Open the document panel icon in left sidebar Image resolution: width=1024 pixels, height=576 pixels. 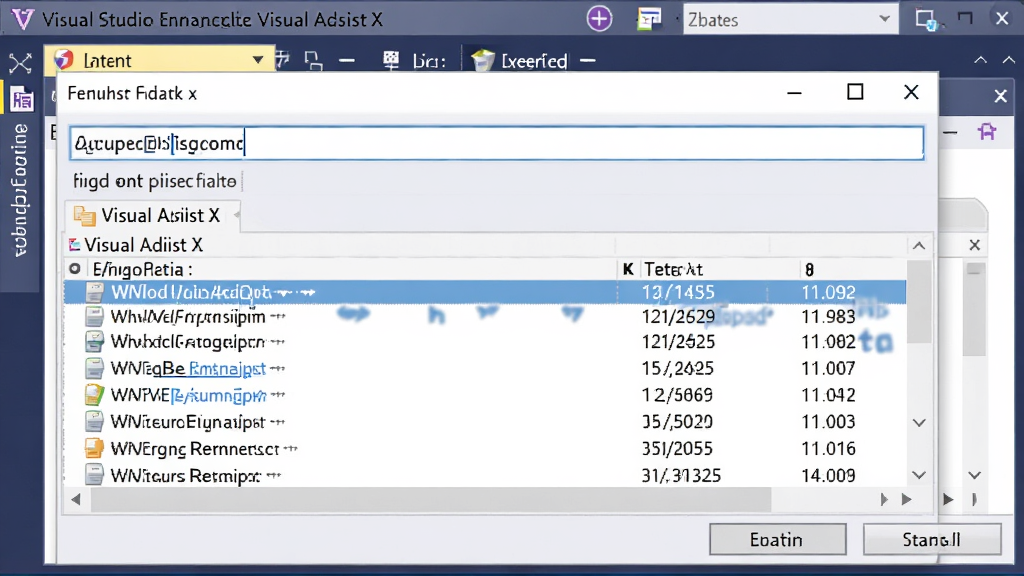click(22, 99)
